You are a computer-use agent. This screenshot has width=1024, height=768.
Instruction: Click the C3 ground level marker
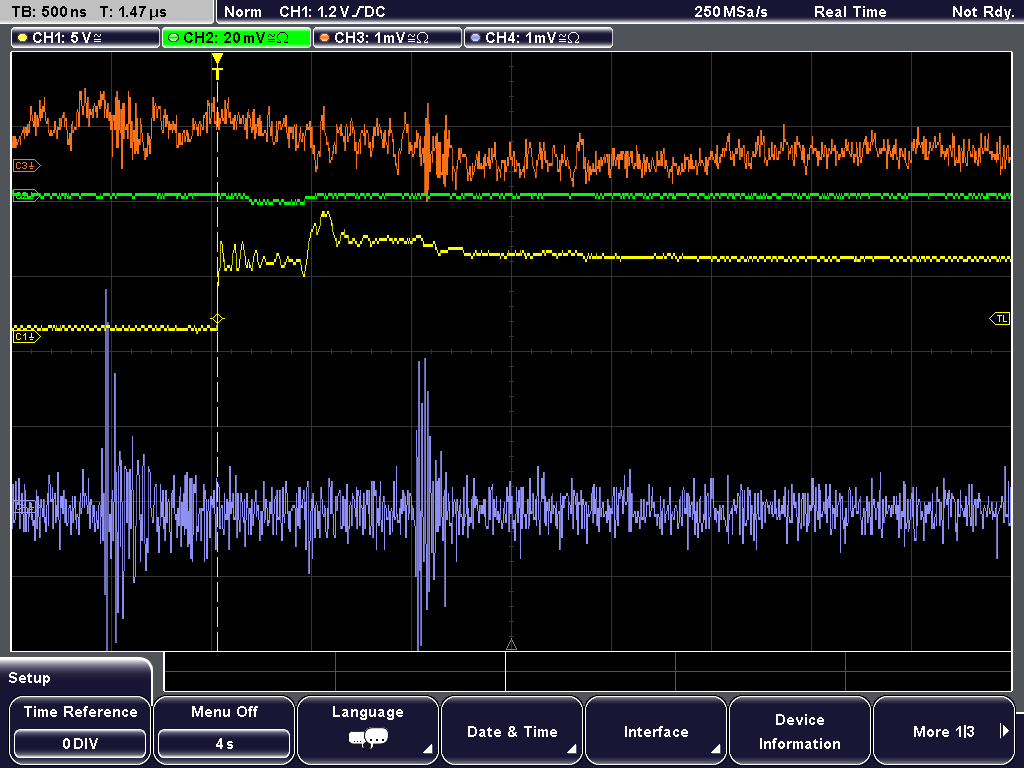27,166
